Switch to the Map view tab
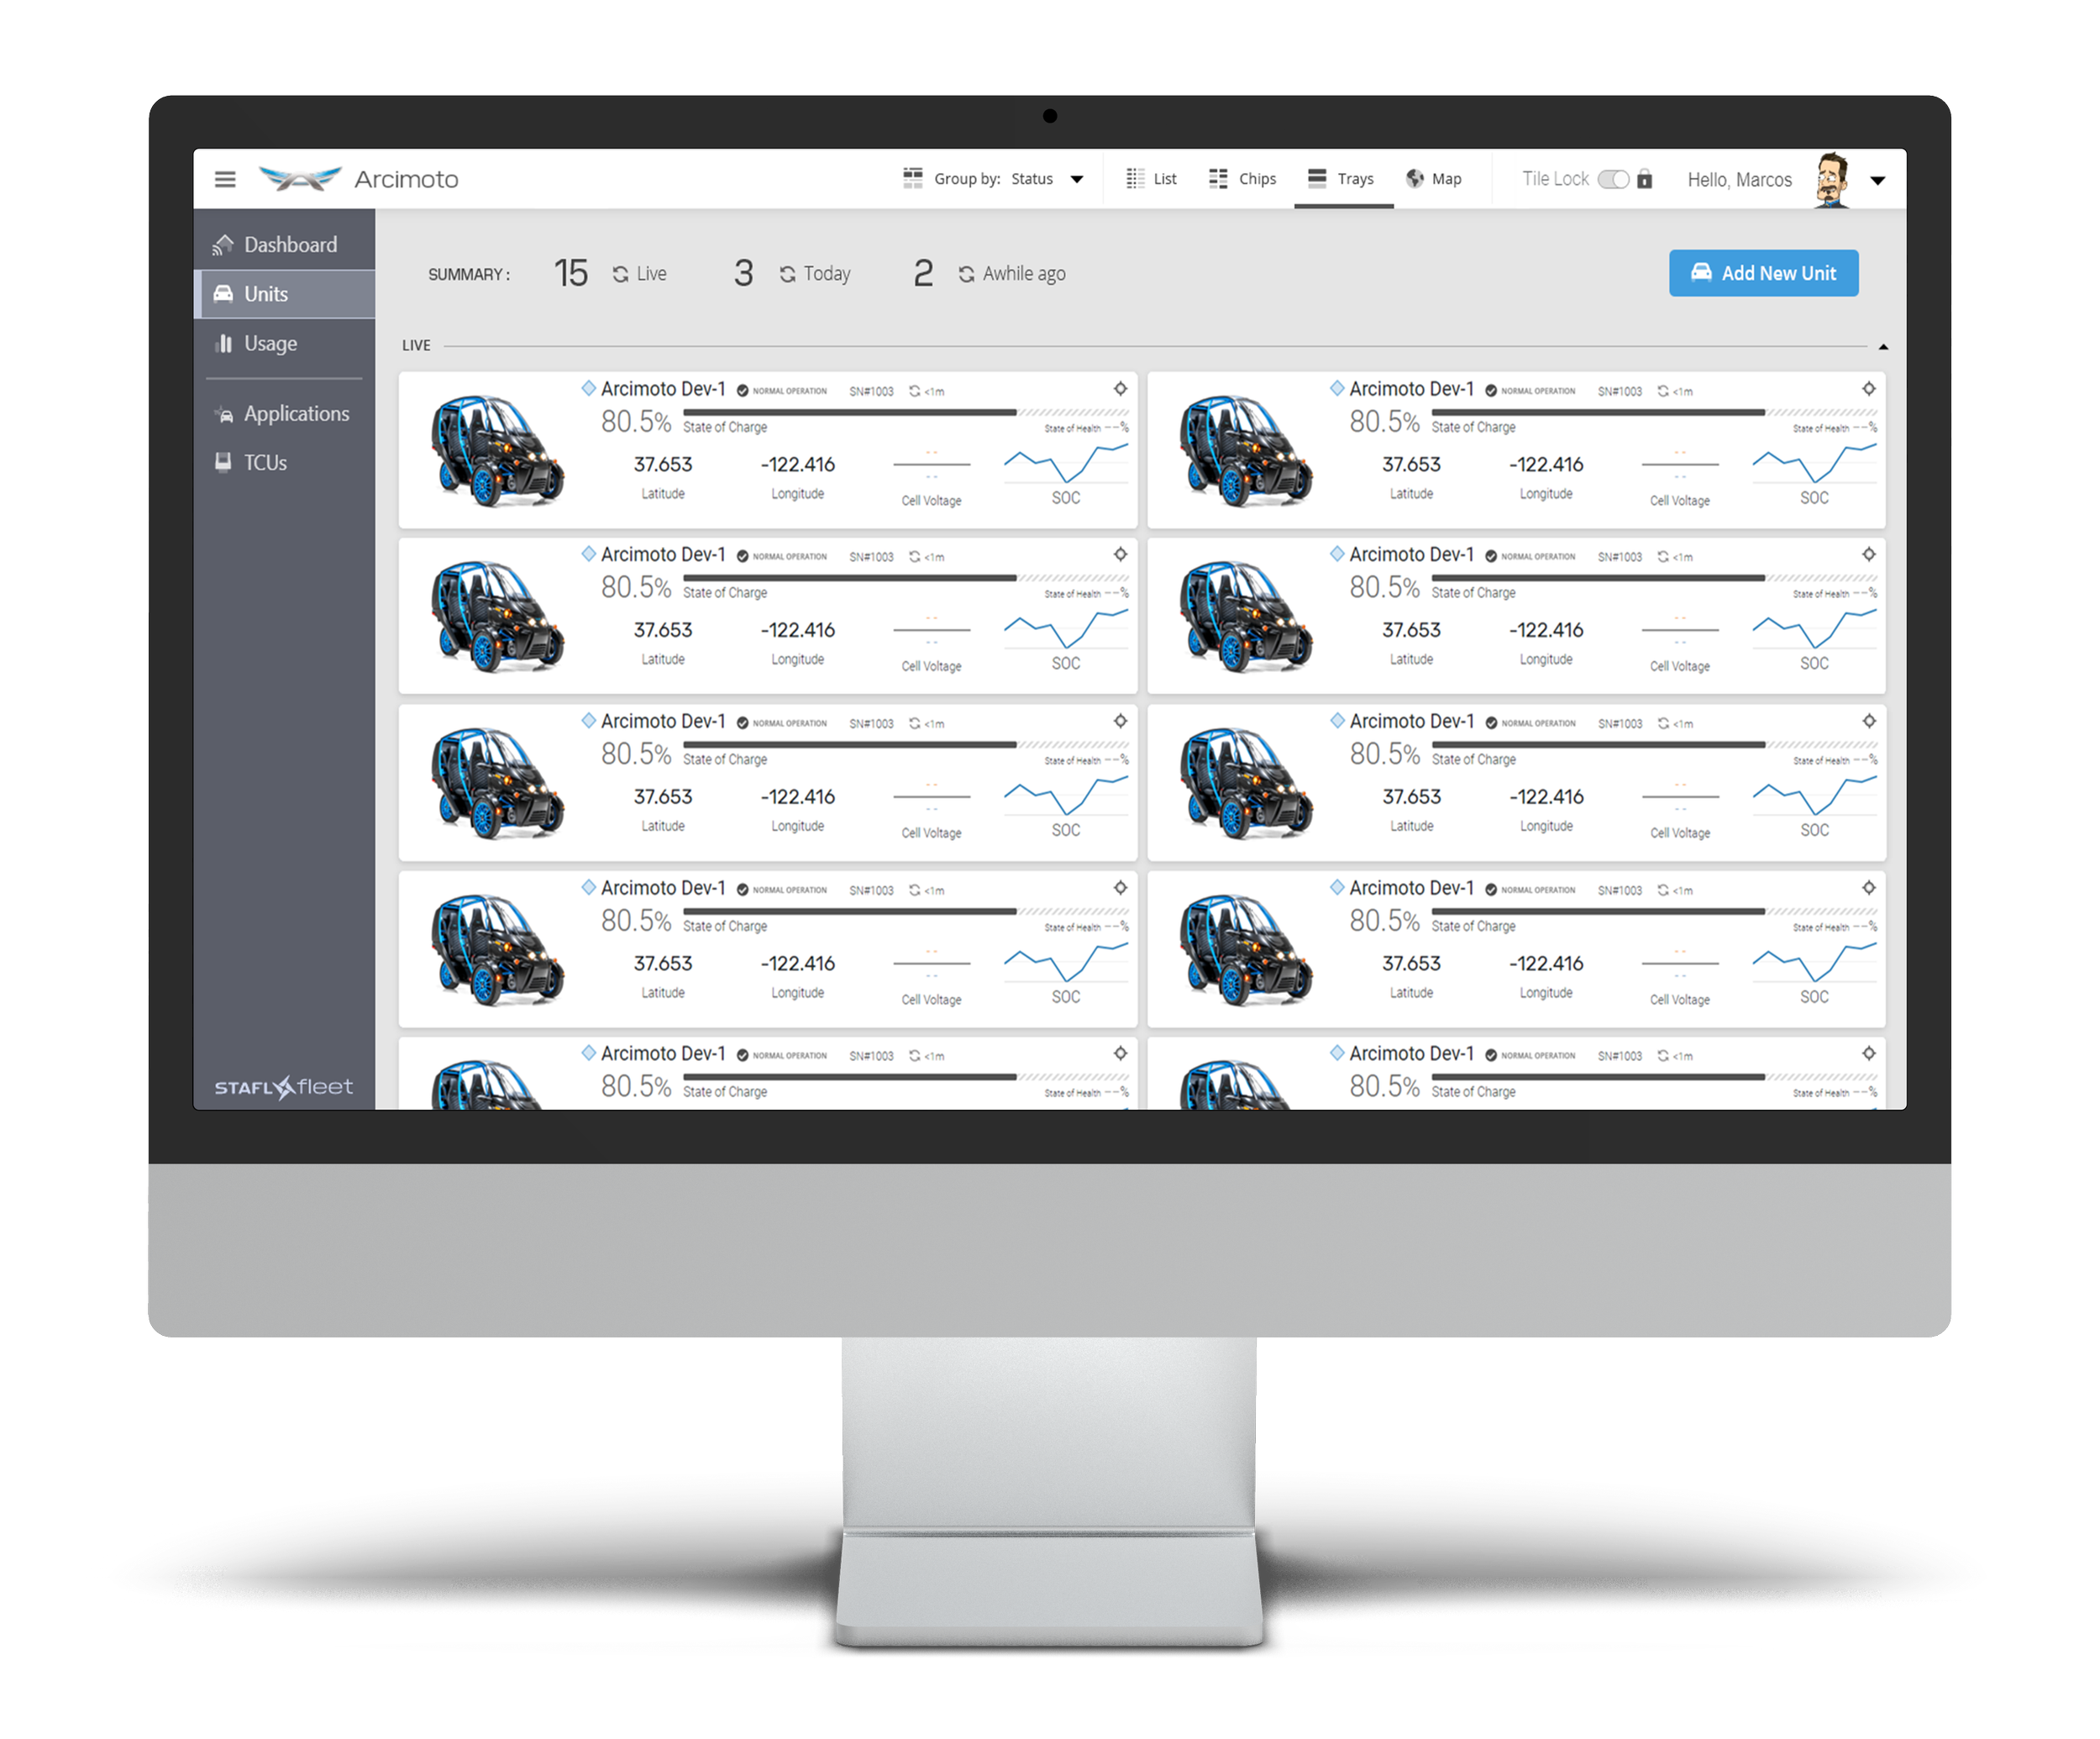The image size is (2100, 1739). pyautogui.click(x=1433, y=179)
